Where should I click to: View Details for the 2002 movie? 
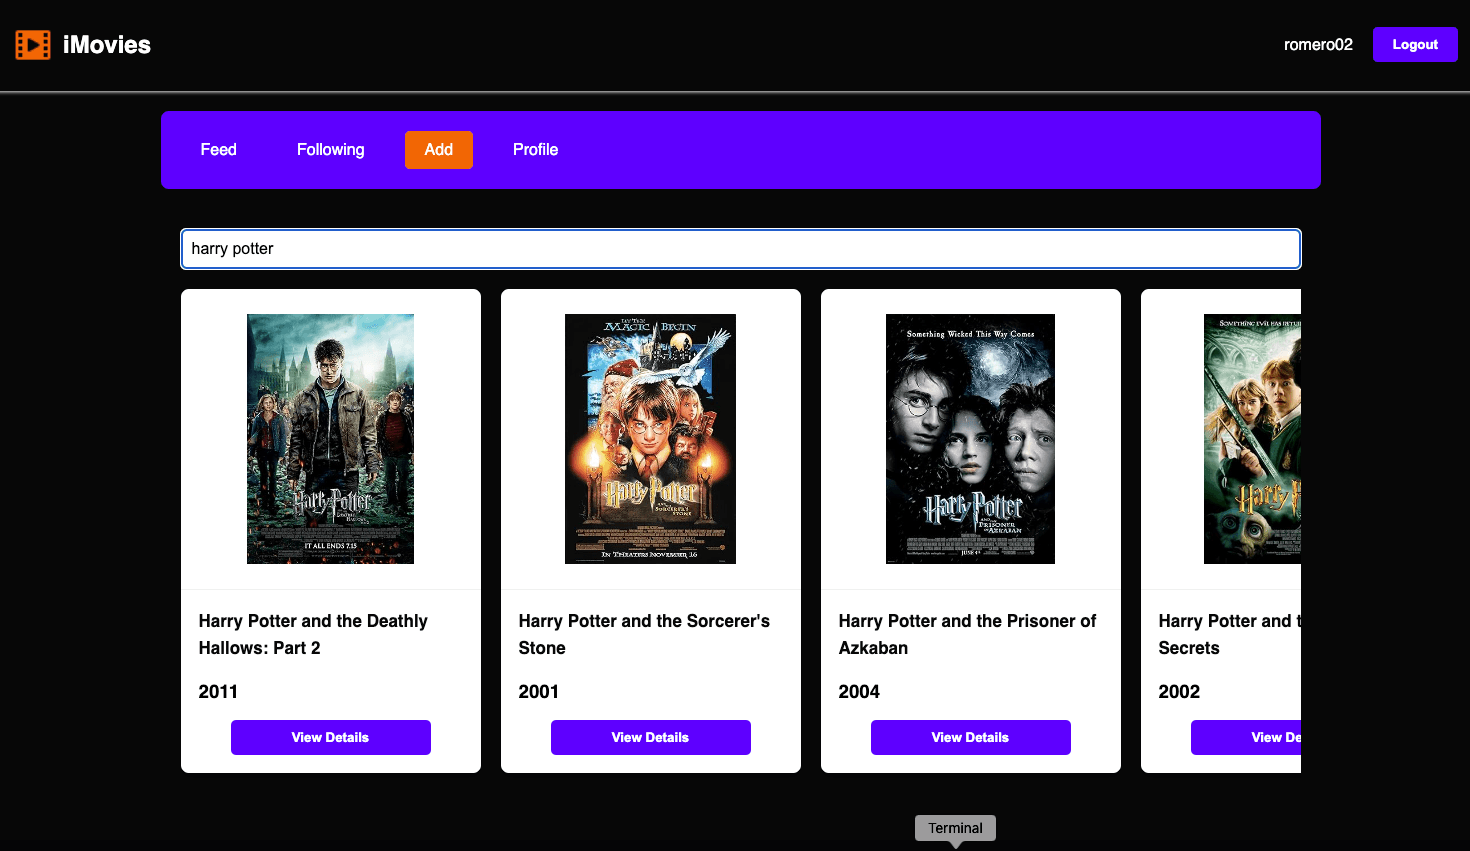[1246, 737]
